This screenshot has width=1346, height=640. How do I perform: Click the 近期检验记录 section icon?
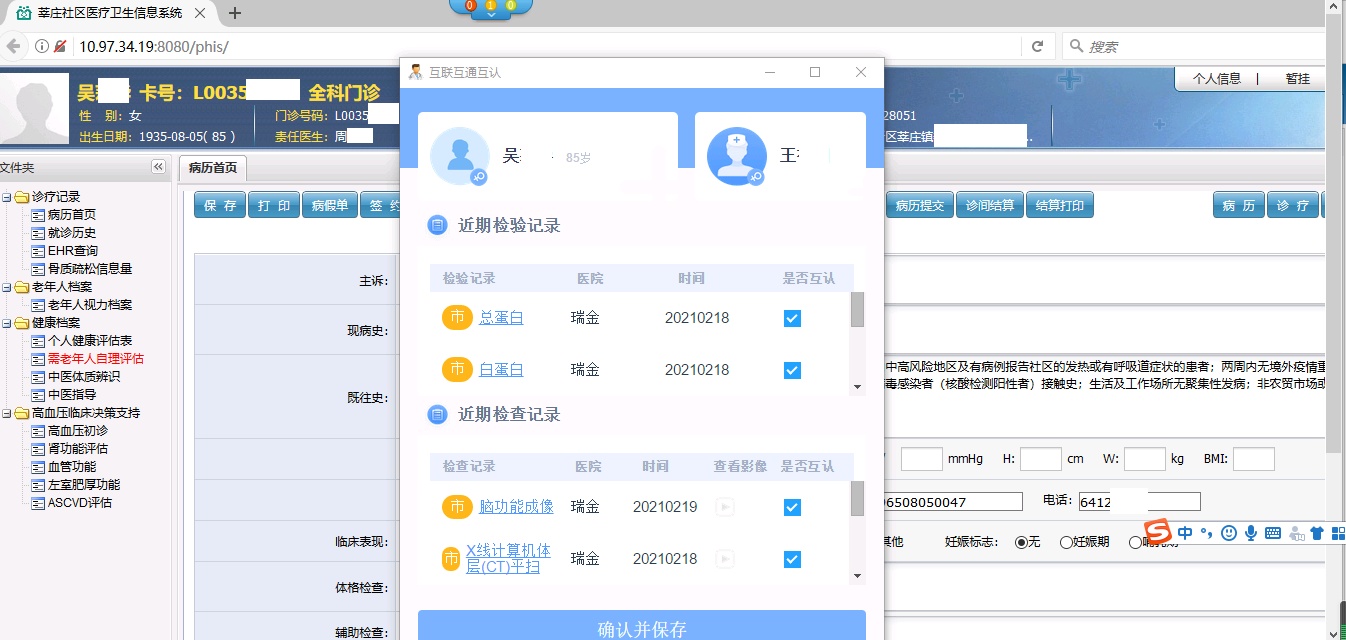pos(437,225)
